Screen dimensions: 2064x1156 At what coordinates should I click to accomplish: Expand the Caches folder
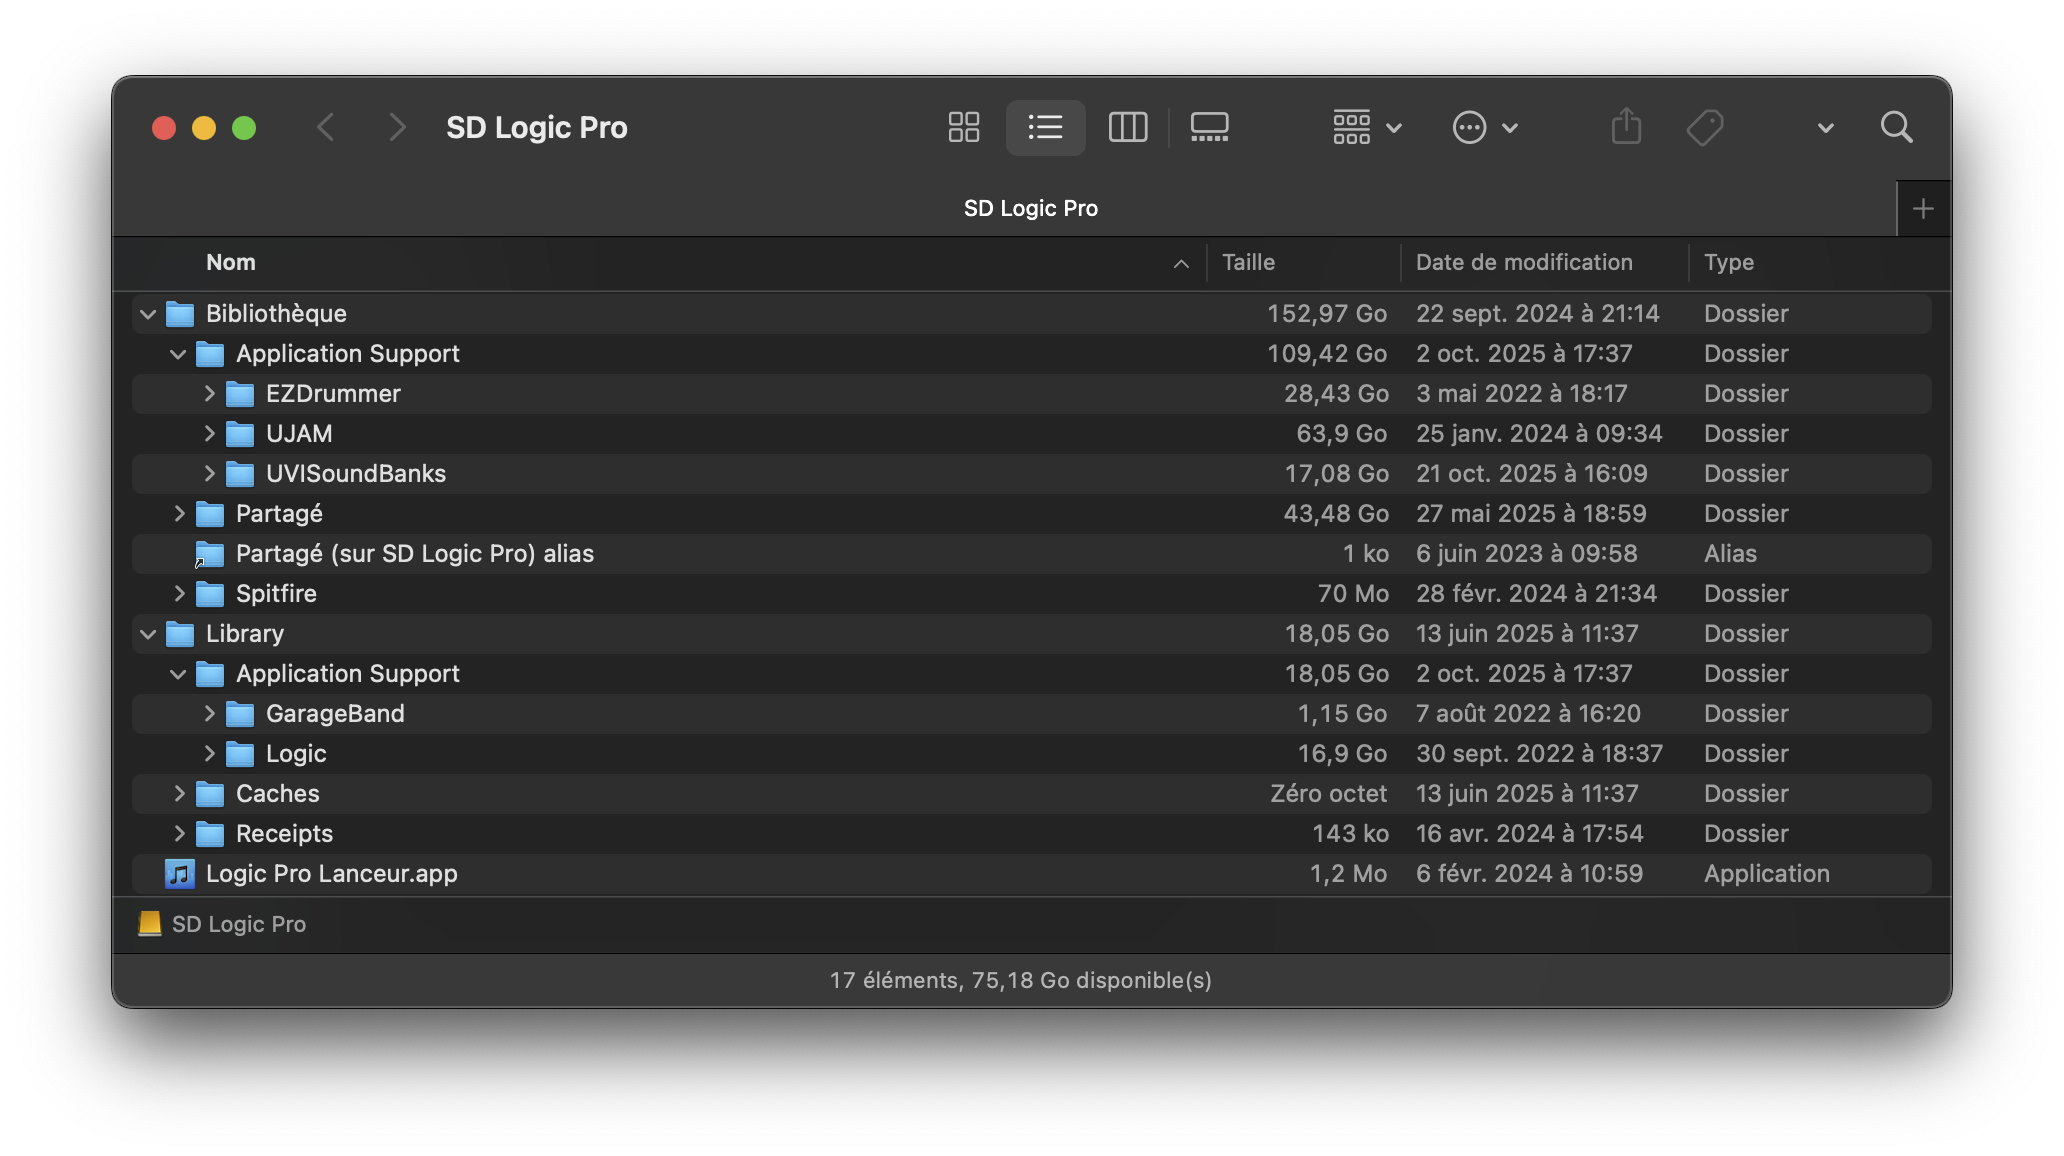(179, 793)
